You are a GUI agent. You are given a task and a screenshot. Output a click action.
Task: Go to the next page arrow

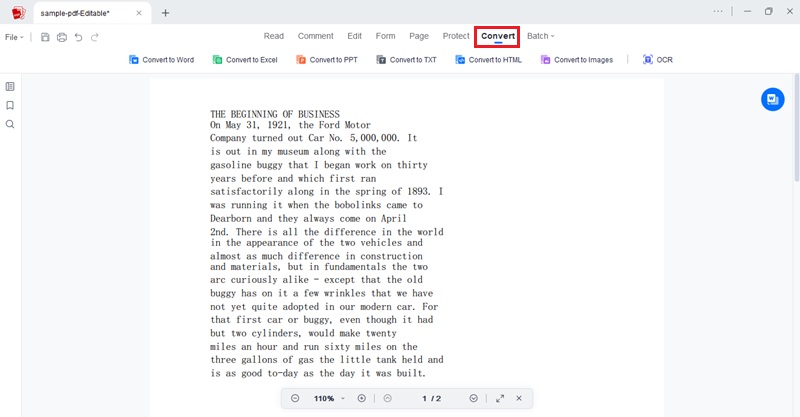473,398
